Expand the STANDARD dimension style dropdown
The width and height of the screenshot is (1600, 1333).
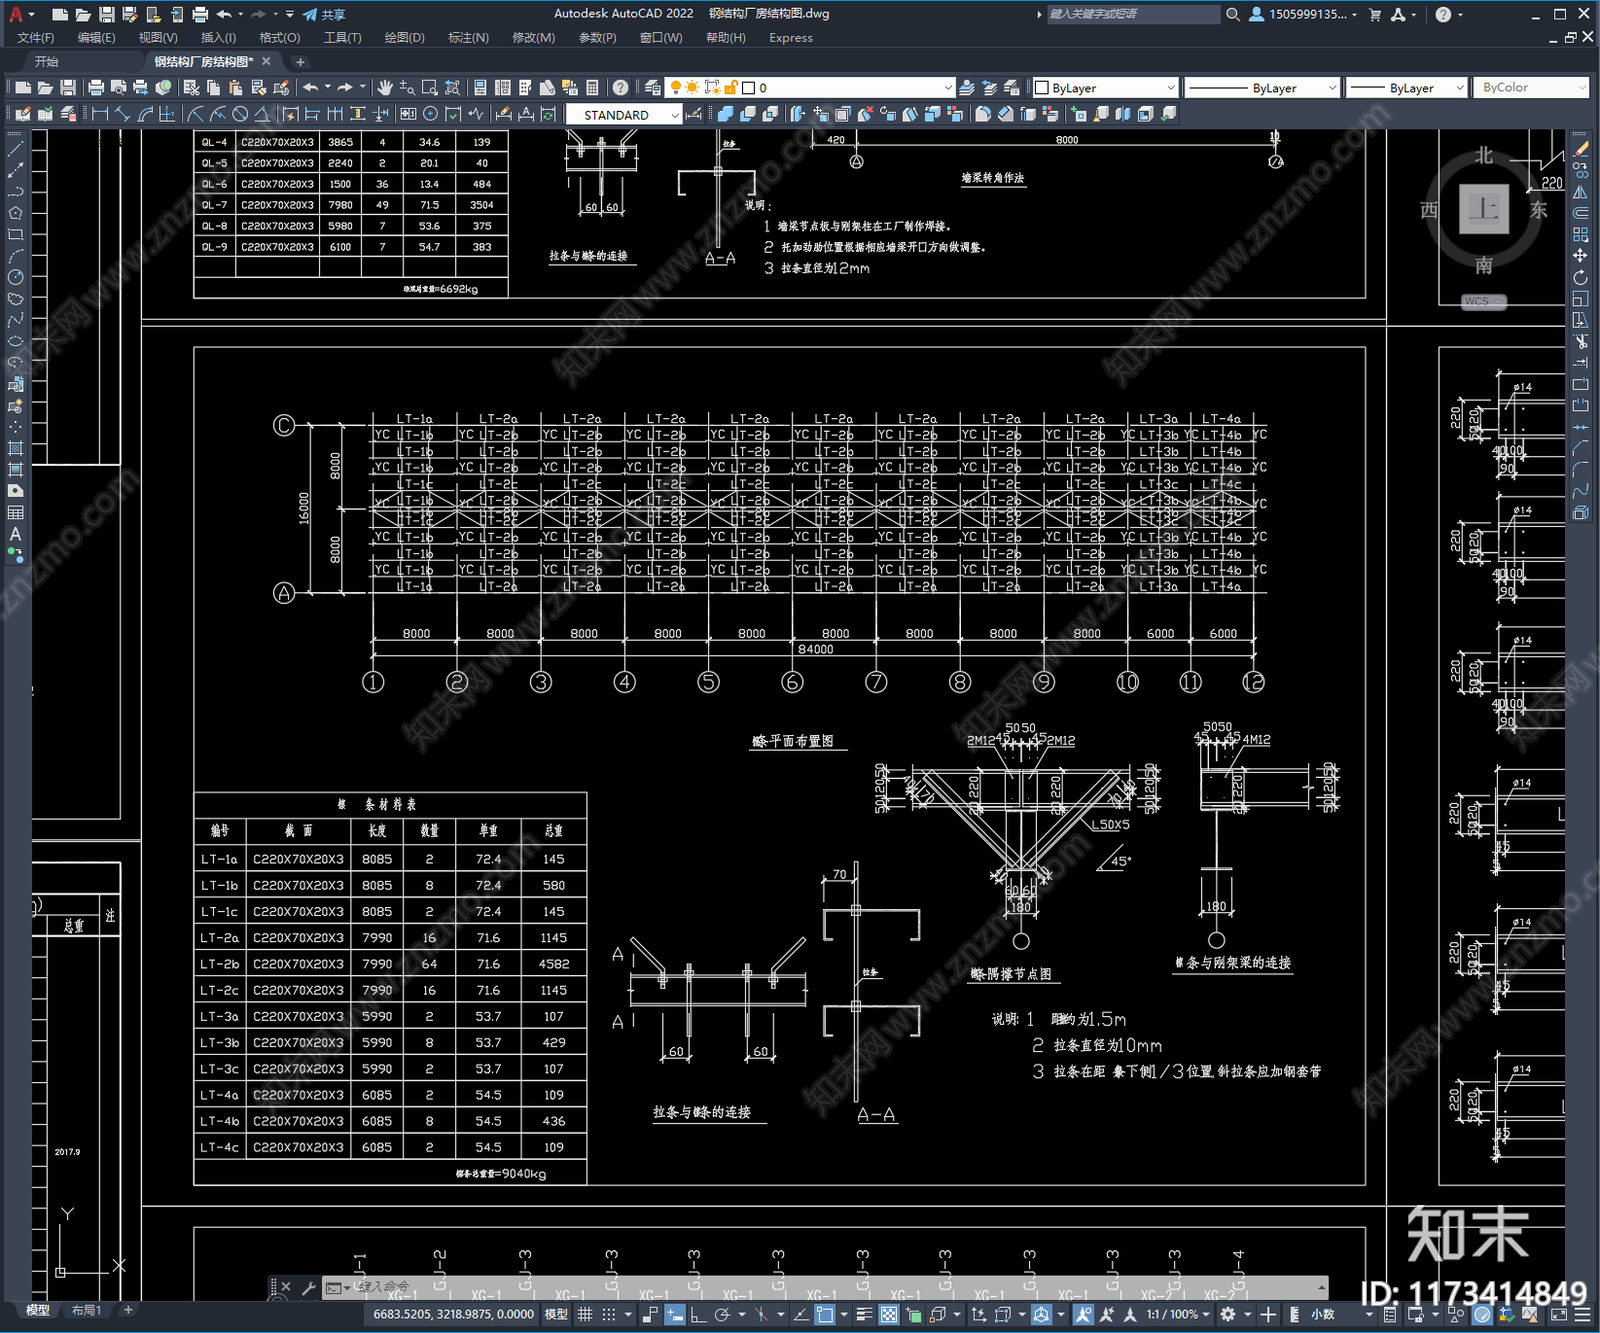click(675, 115)
